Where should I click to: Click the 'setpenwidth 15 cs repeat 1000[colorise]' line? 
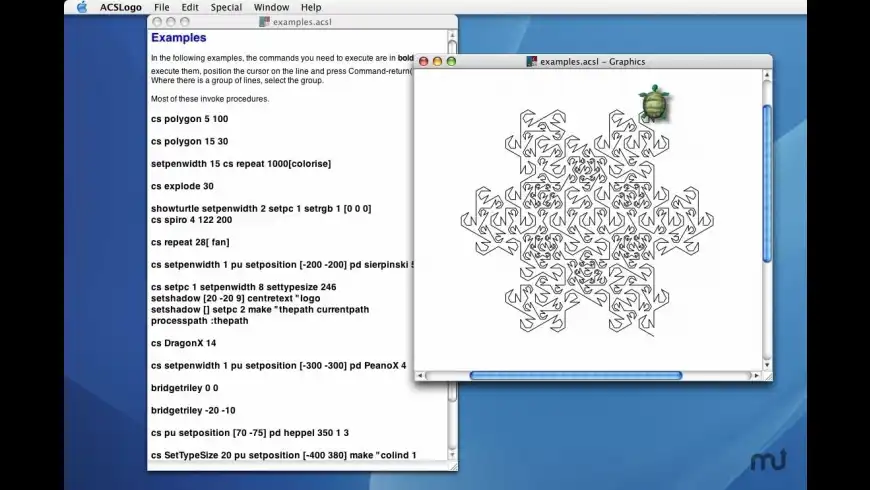click(241, 164)
